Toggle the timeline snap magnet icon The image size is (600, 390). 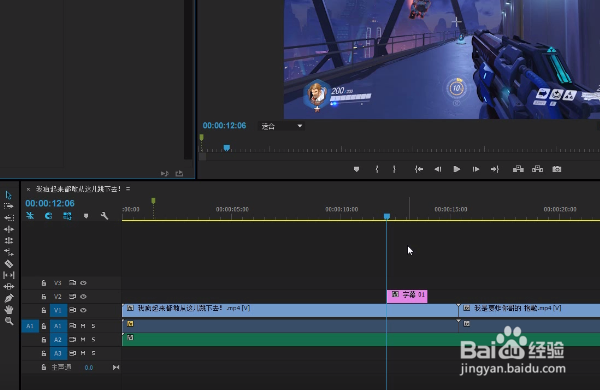point(48,216)
